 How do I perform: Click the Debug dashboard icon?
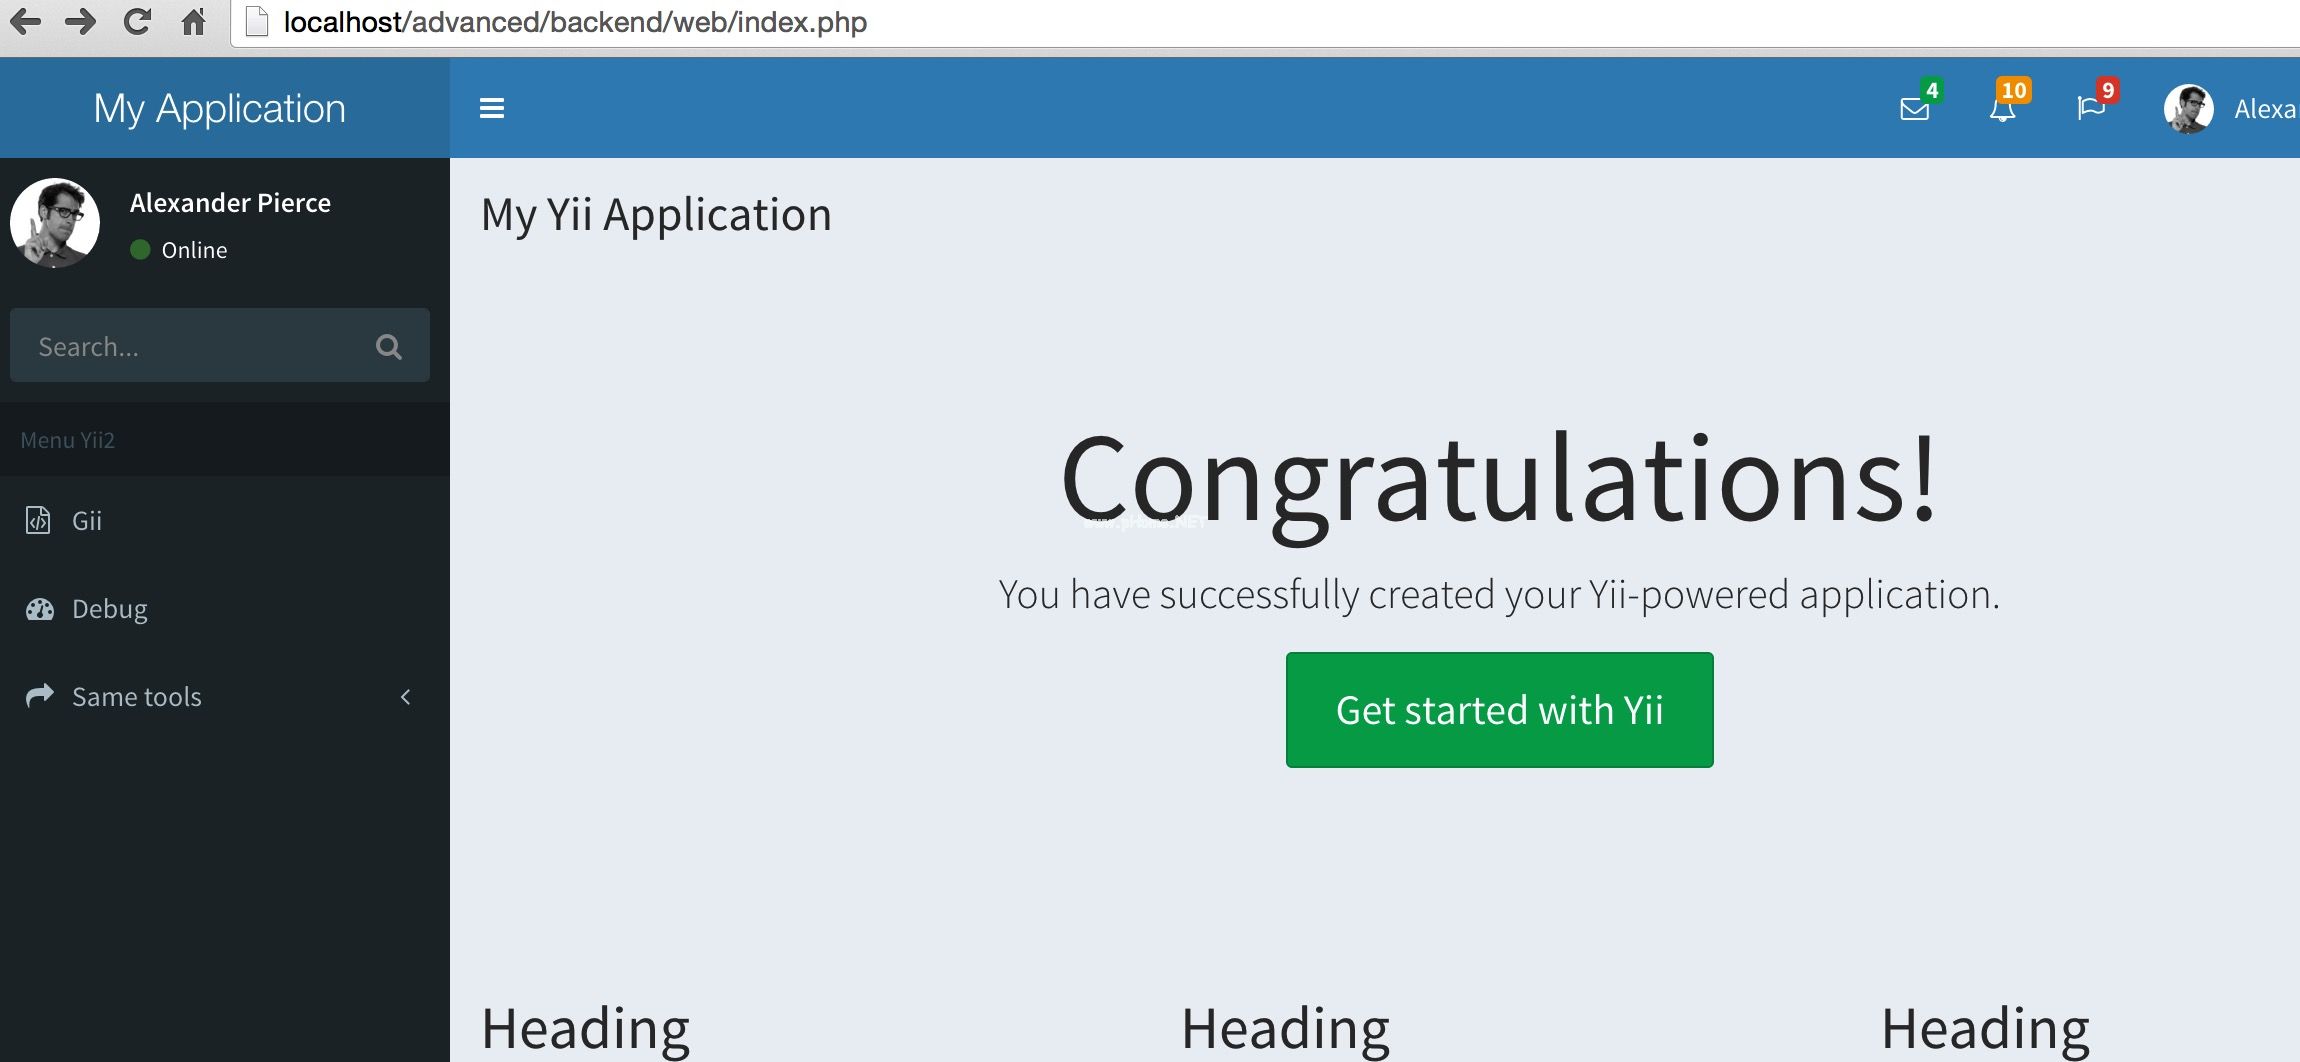coord(40,609)
